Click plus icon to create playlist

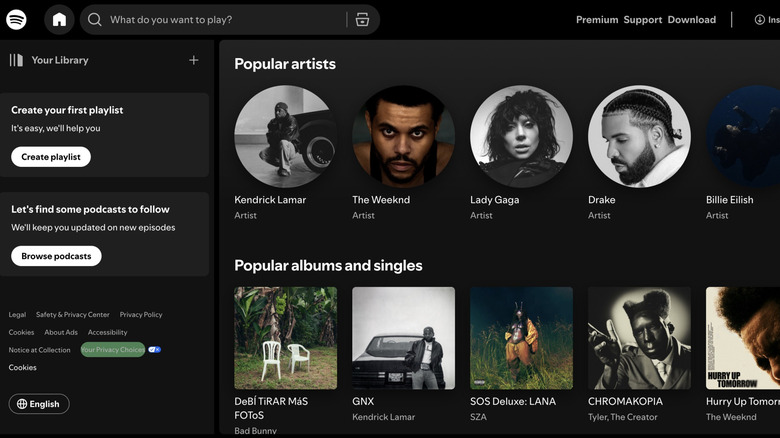click(194, 60)
